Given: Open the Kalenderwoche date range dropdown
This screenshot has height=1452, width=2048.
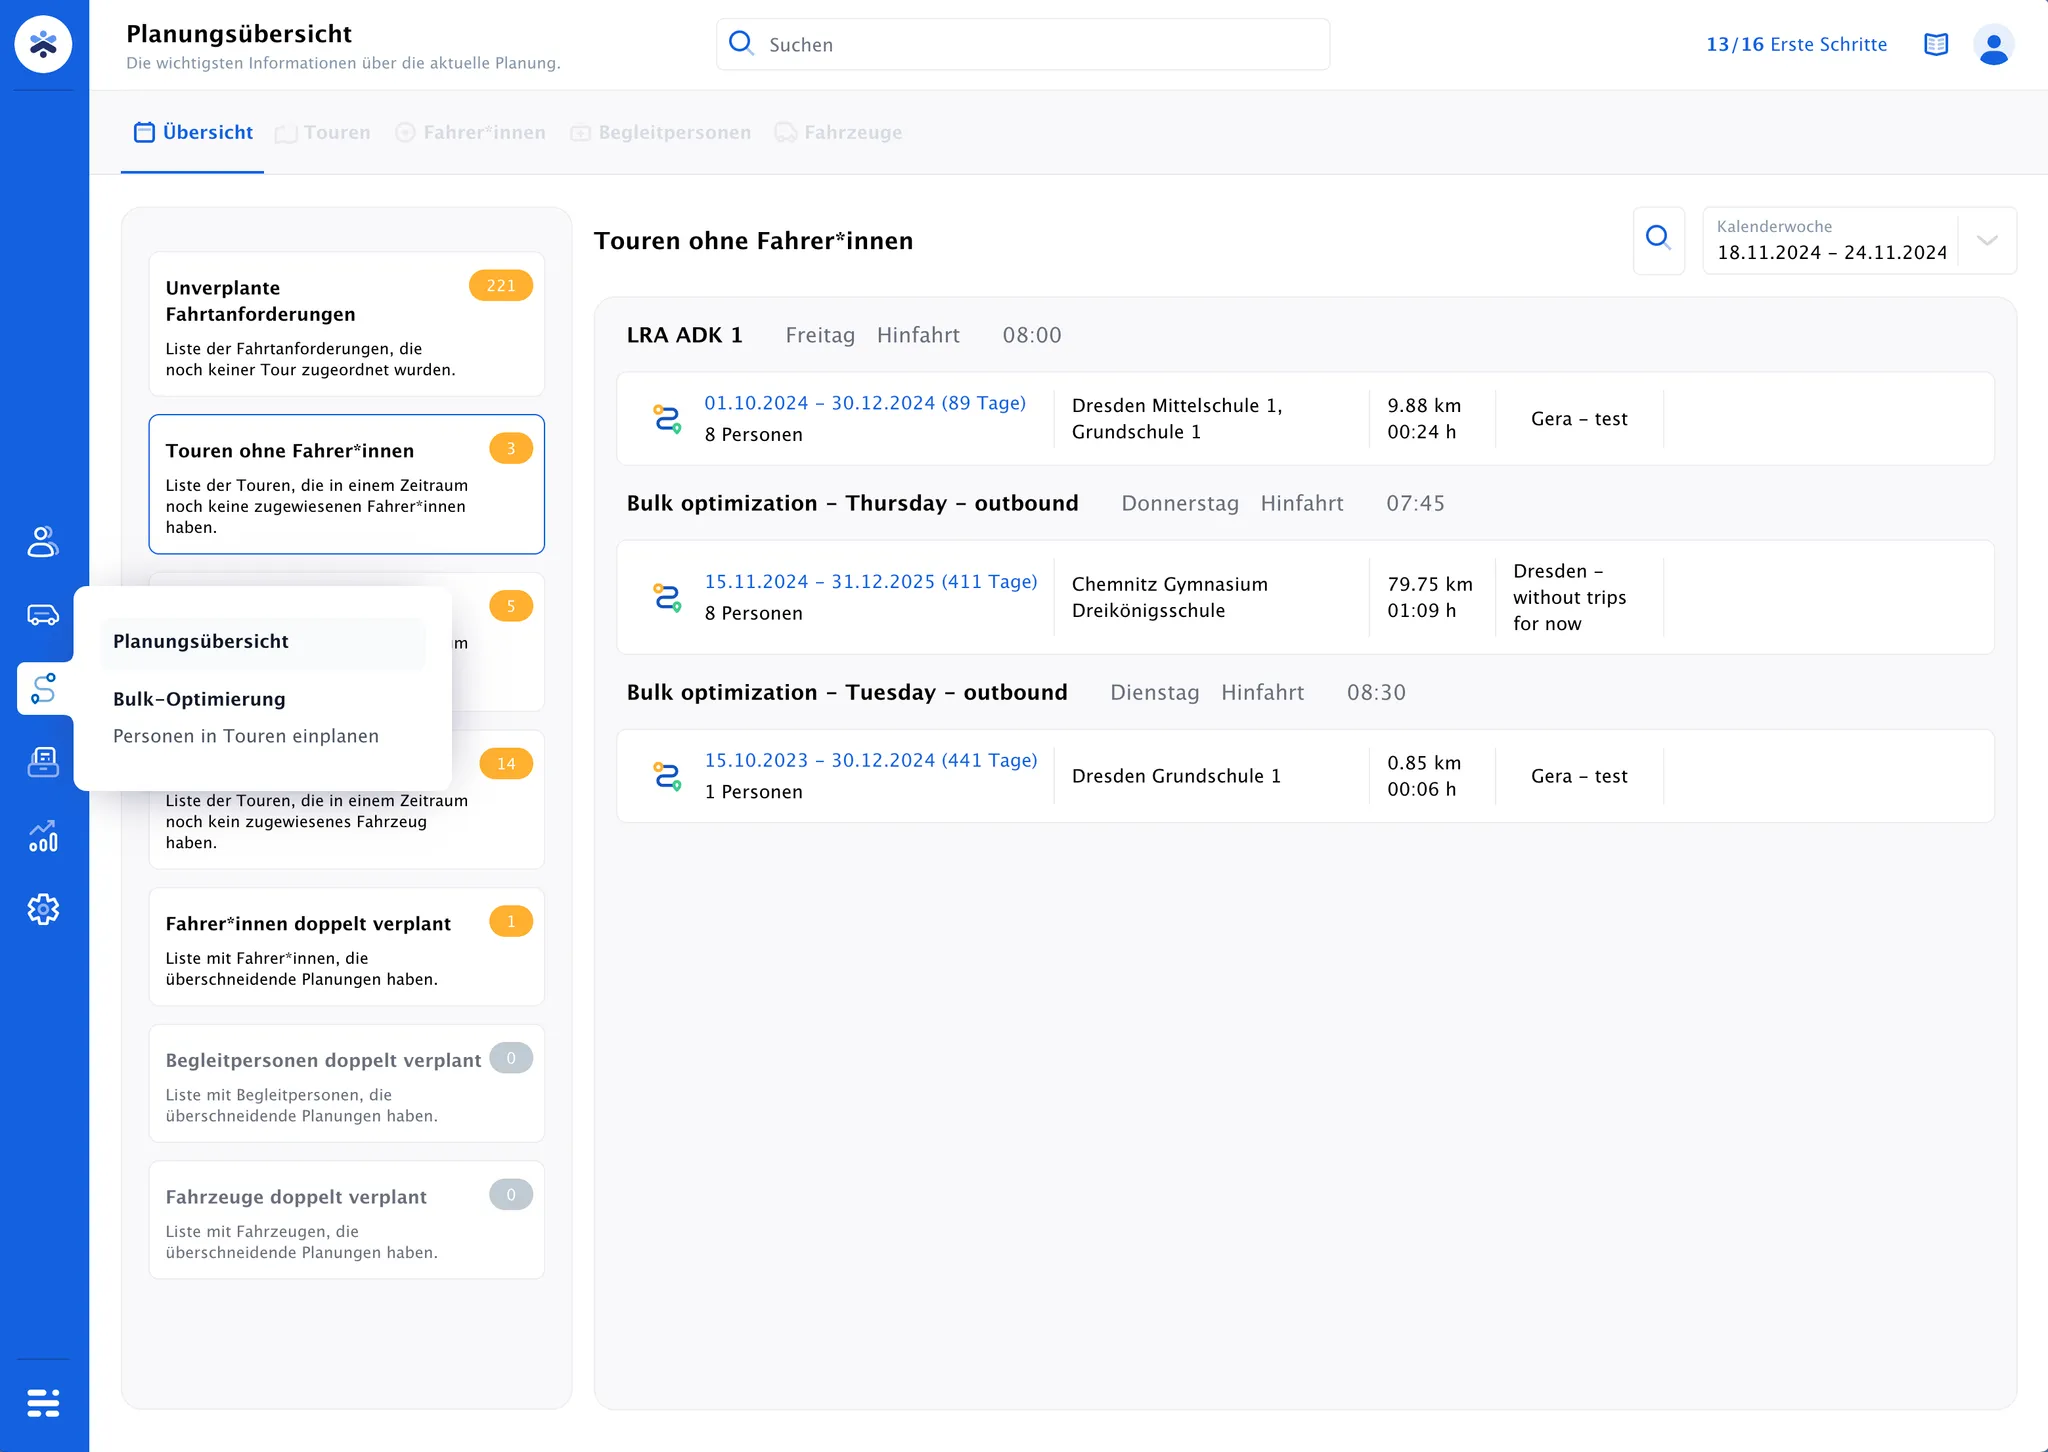Looking at the screenshot, I should [1860, 240].
